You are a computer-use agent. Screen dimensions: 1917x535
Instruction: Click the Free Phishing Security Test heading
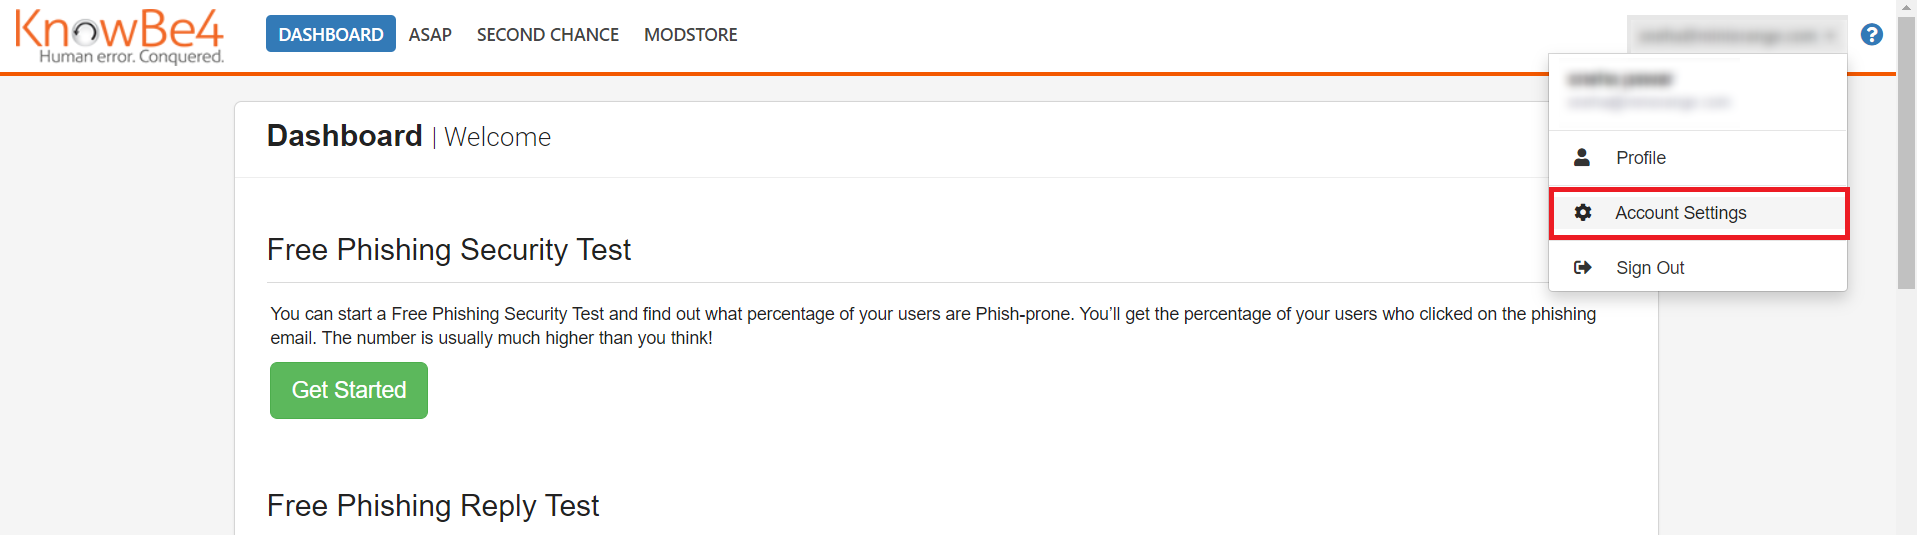(x=449, y=250)
